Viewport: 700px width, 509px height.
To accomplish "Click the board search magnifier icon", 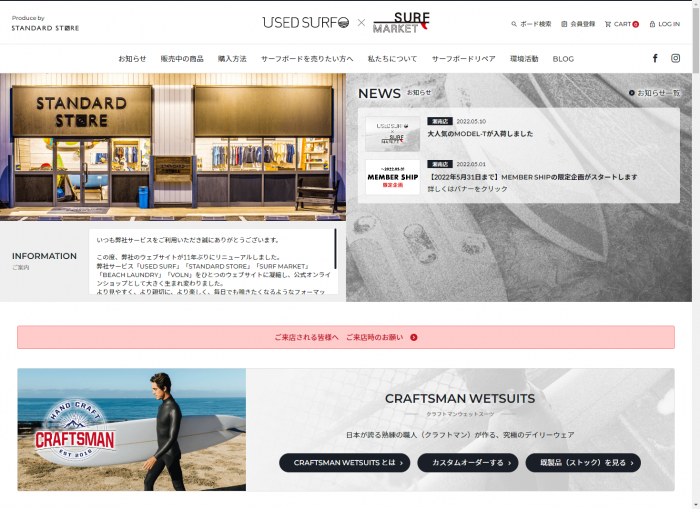I will 514,24.
